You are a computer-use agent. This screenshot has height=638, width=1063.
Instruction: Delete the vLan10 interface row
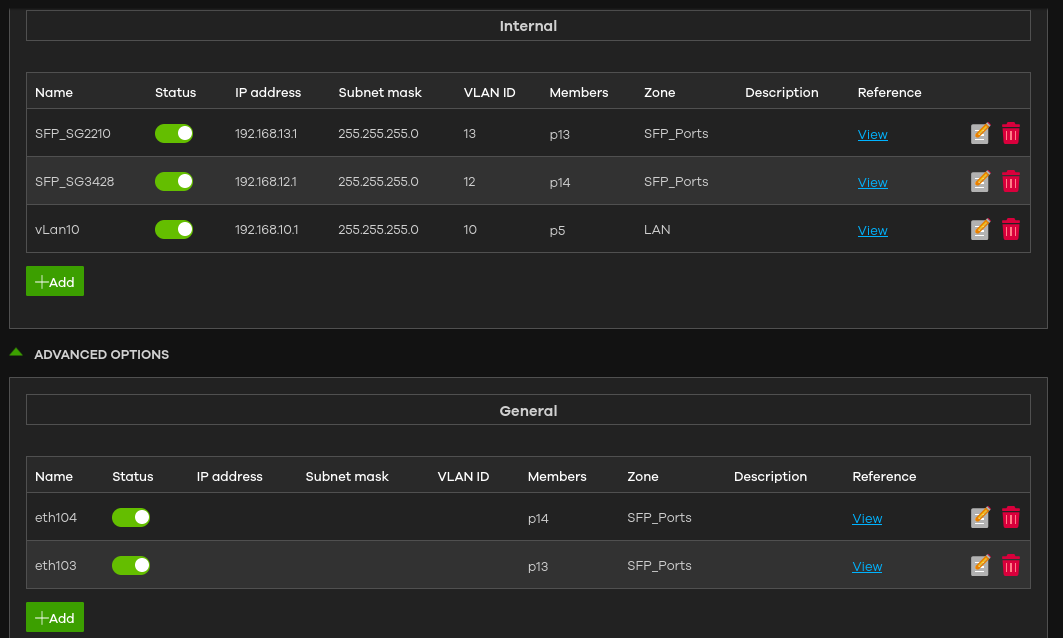[x=1011, y=230]
